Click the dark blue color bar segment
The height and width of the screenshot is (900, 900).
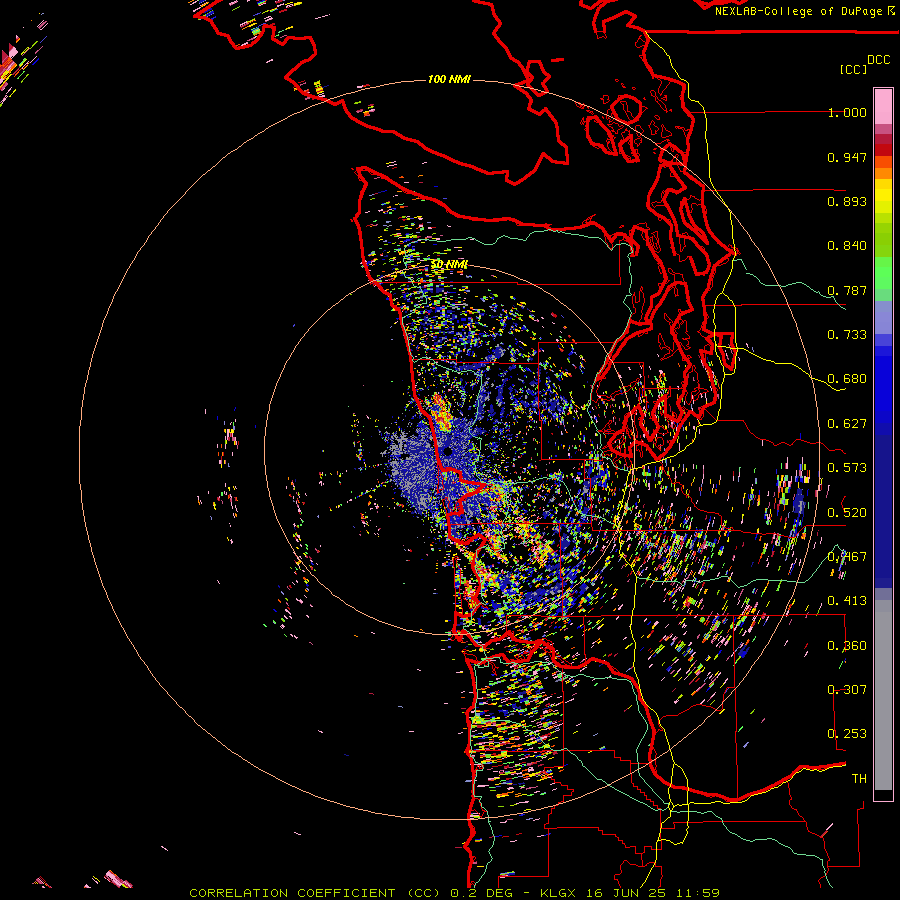click(883, 511)
